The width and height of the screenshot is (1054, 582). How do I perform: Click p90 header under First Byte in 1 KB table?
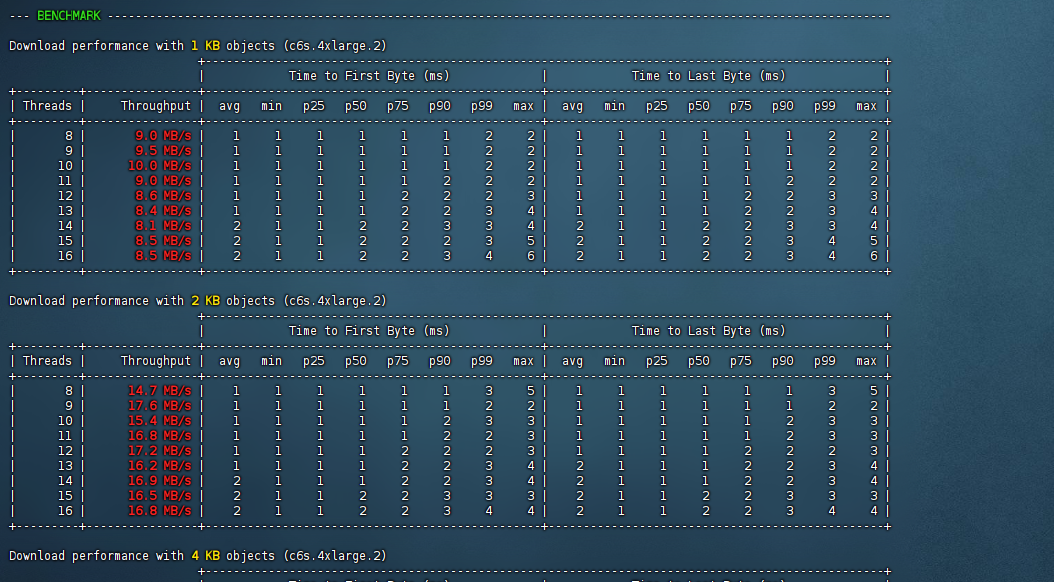point(440,106)
